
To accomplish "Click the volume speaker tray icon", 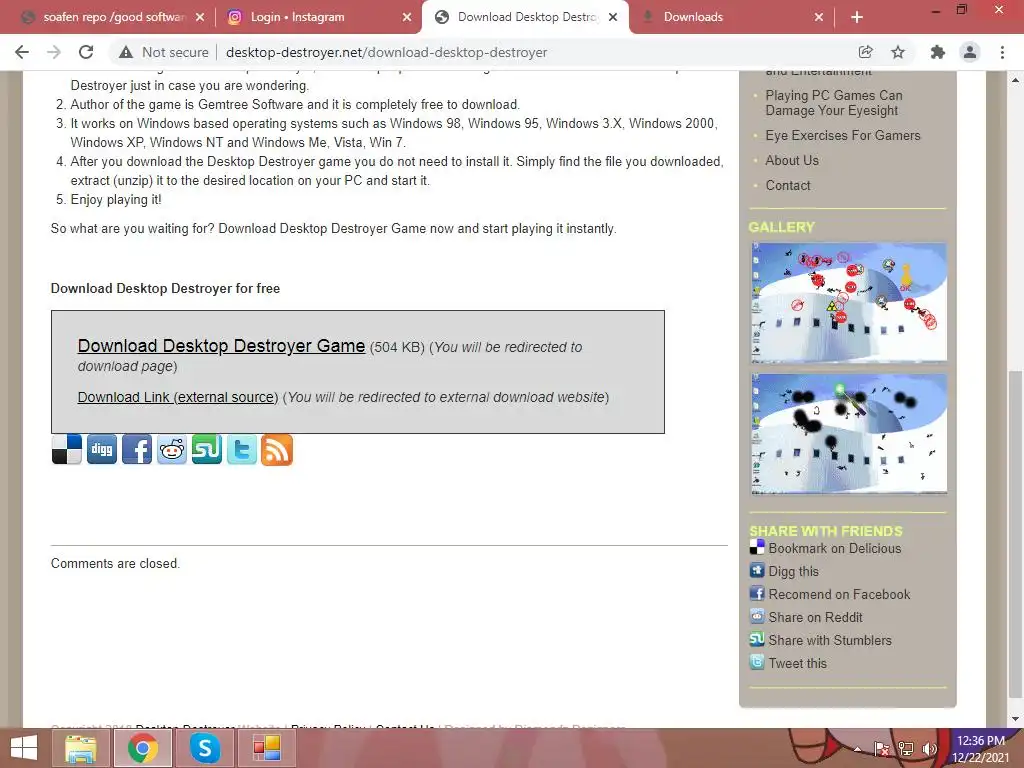I will point(929,749).
